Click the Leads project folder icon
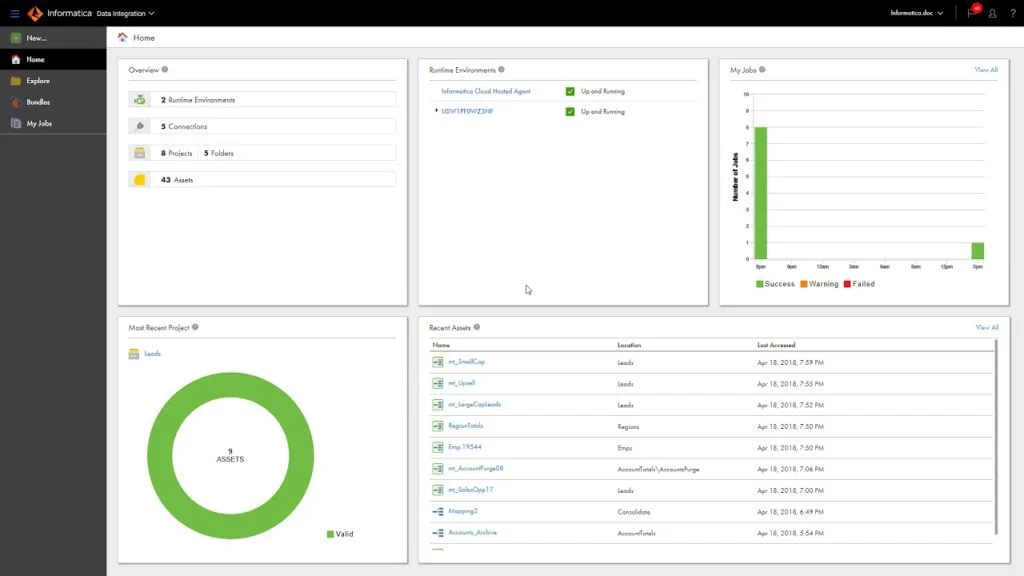1024x576 pixels. pos(134,353)
